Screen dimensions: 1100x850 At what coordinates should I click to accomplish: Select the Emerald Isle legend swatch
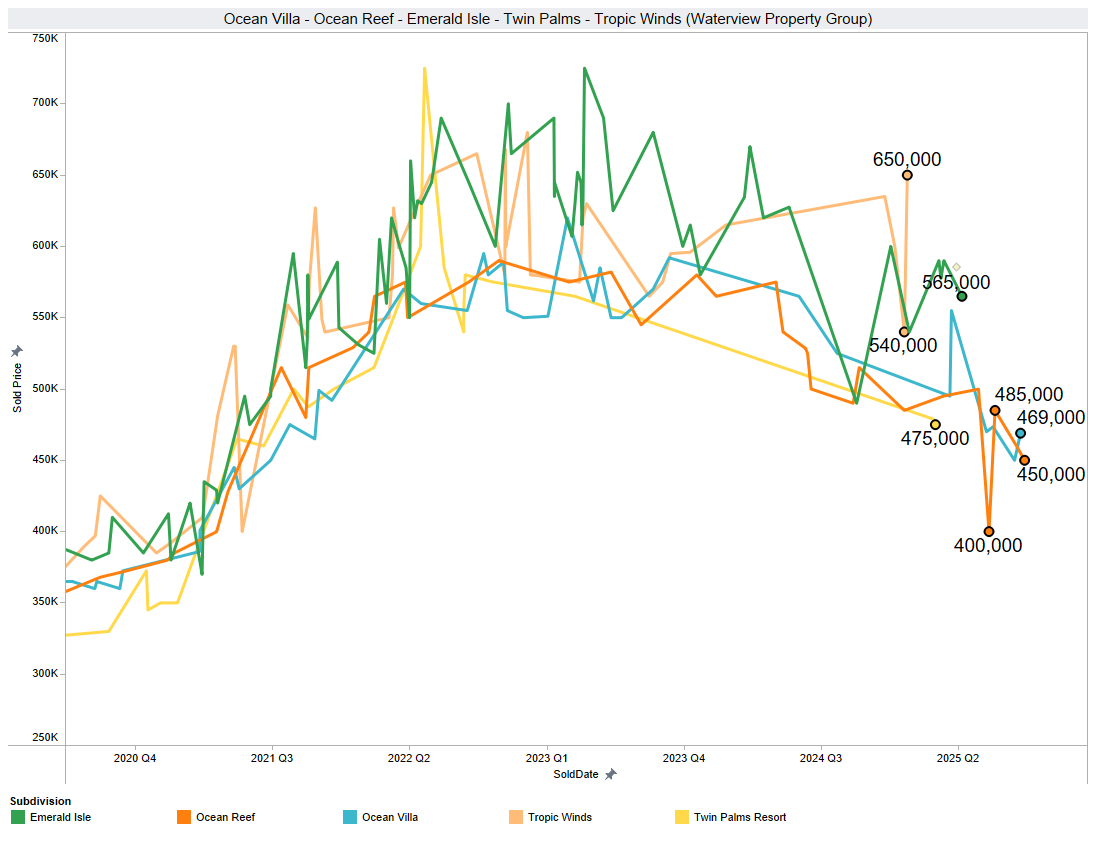pyautogui.click(x=18, y=817)
